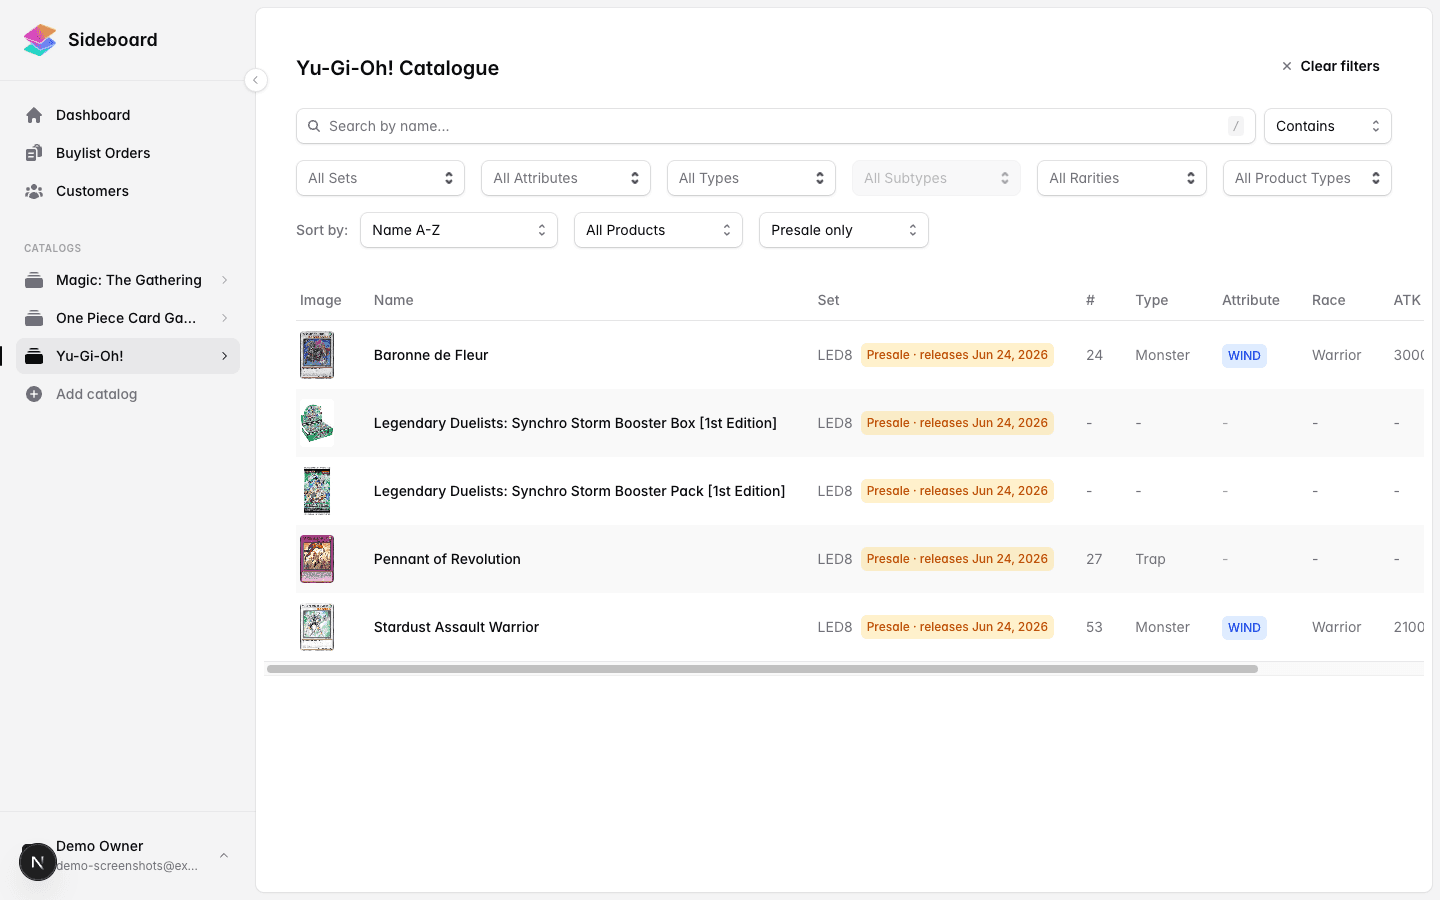1440x900 pixels.
Task: Click WIND badge in Stardust Assault Warrior row
Action: 1244,628
